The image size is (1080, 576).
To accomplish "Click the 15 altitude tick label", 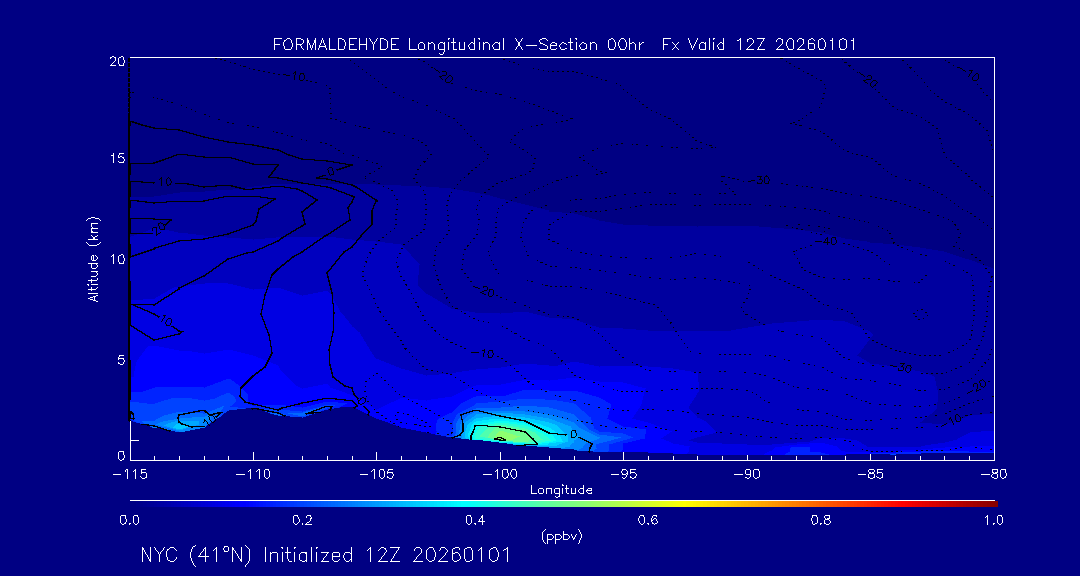I will (116, 159).
